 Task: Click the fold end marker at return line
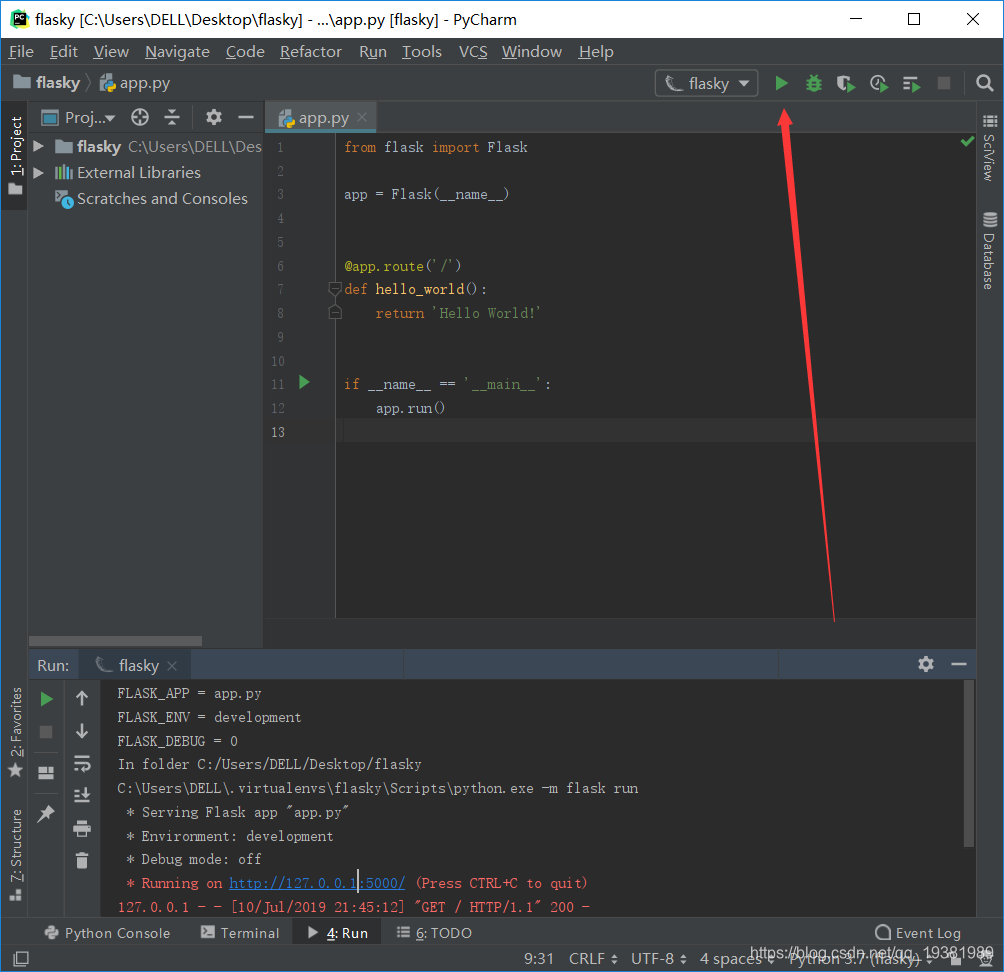(x=334, y=312)
